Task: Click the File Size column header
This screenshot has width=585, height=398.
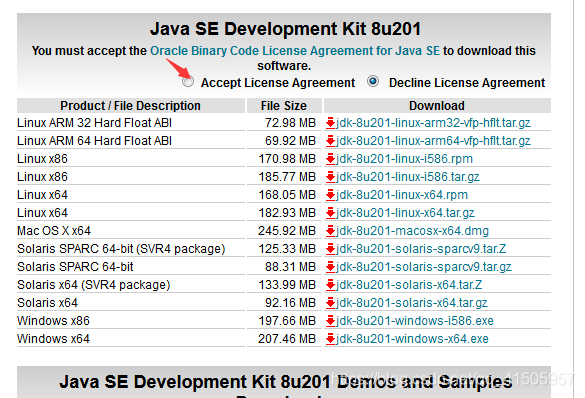Action: pyautogui.click(x=284, y=106)
